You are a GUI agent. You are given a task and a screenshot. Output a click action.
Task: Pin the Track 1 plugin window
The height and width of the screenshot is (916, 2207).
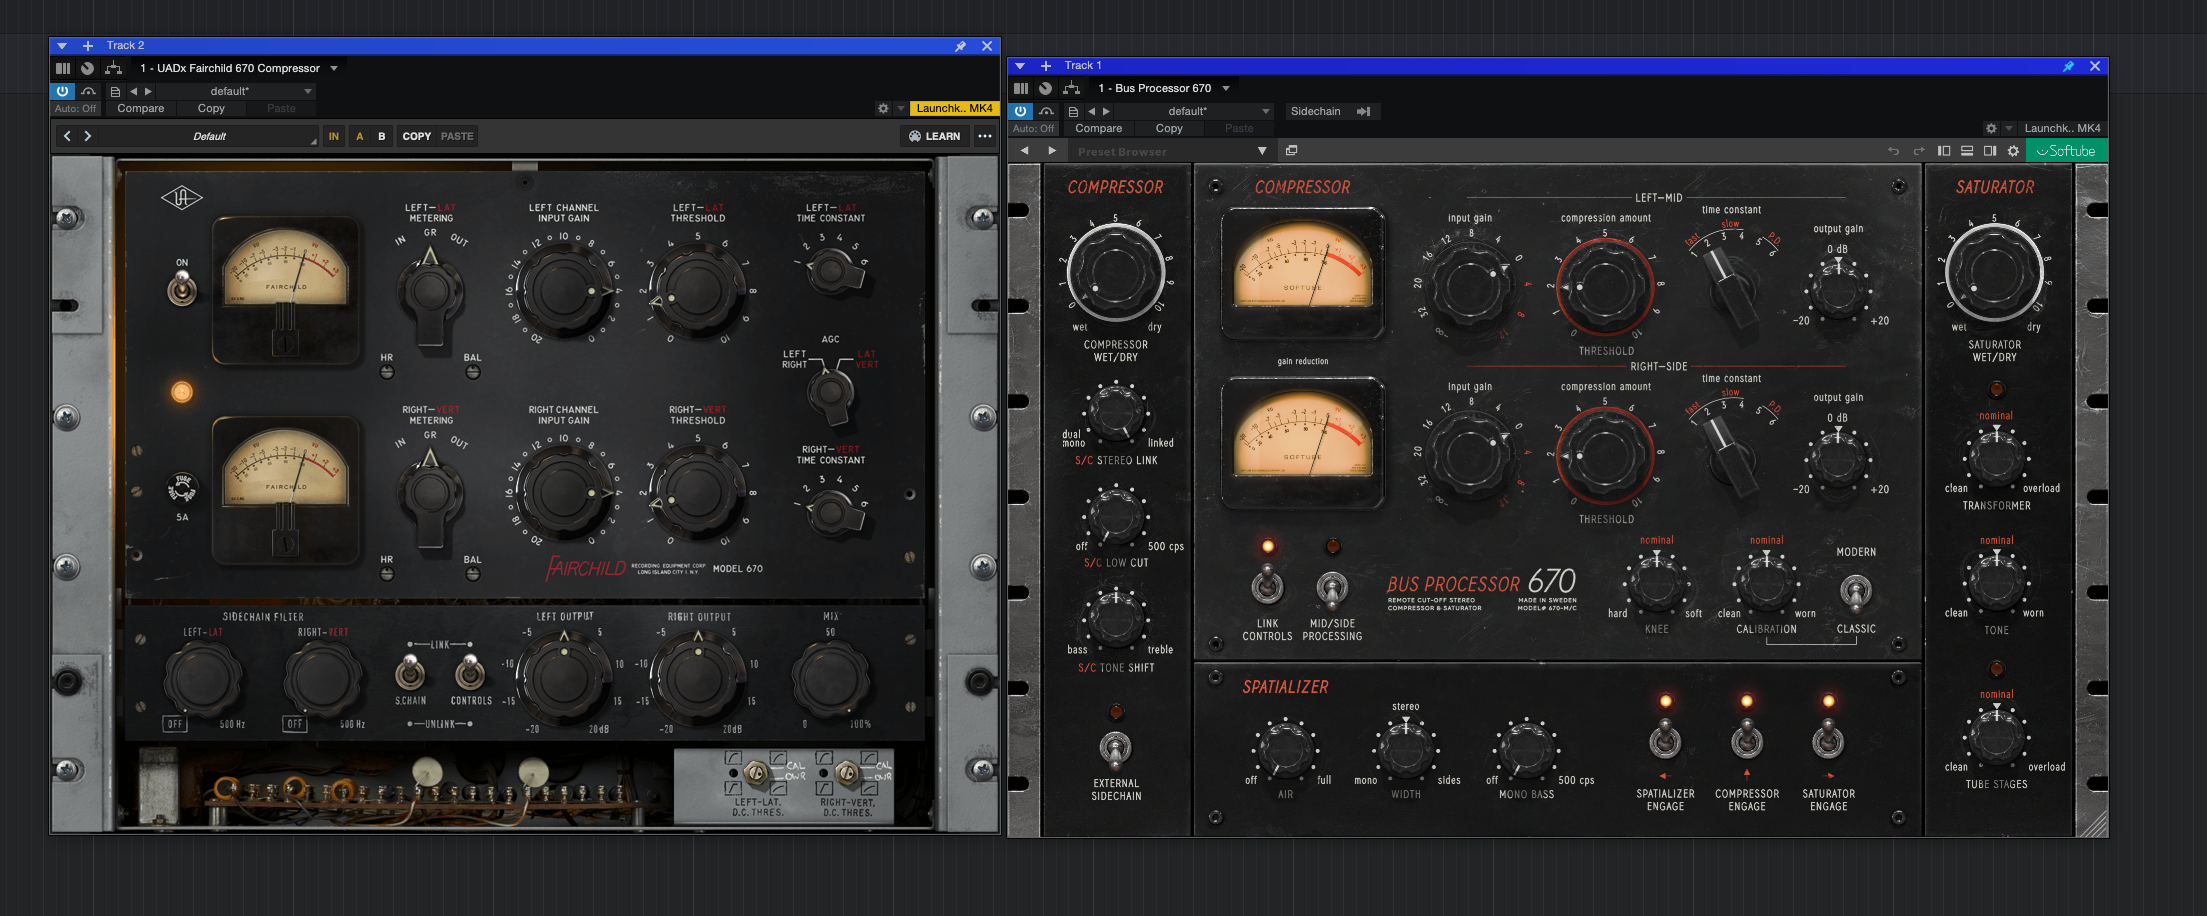tap(2068, 66)
